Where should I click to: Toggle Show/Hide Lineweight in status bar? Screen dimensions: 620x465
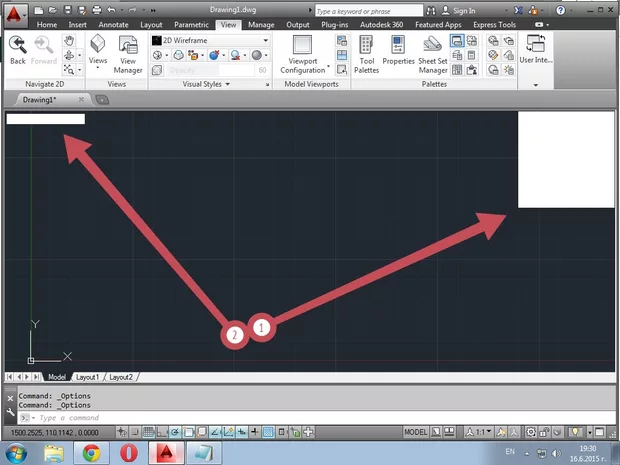click(254, 432)
